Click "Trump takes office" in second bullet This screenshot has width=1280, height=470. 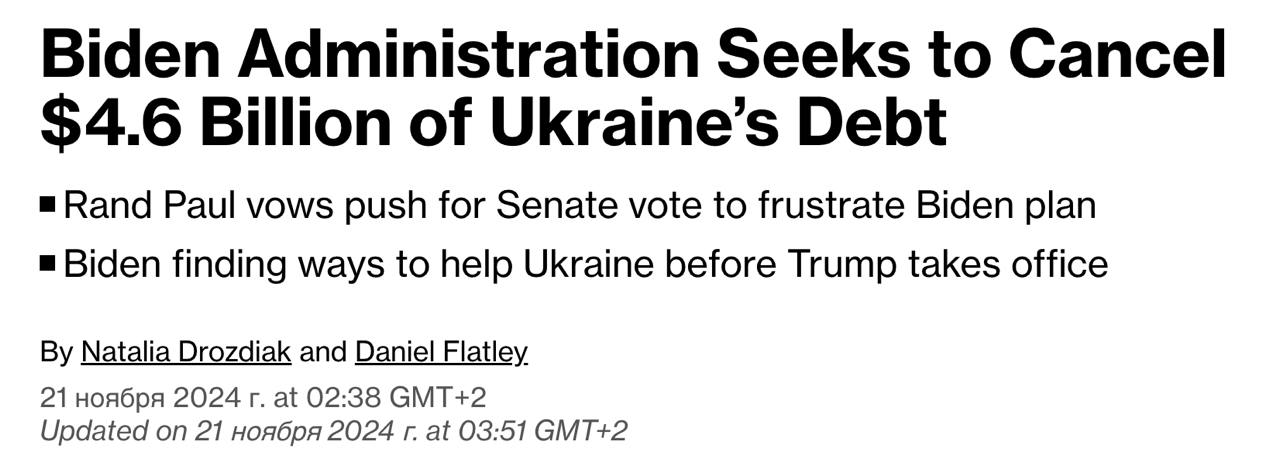point(947,264)
